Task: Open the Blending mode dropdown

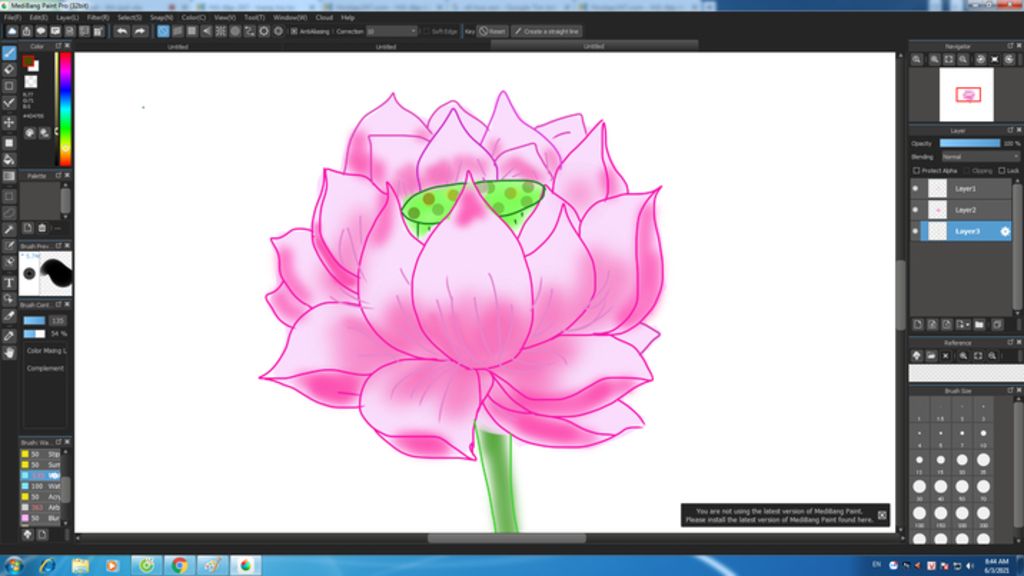Action: click(980, 157)
